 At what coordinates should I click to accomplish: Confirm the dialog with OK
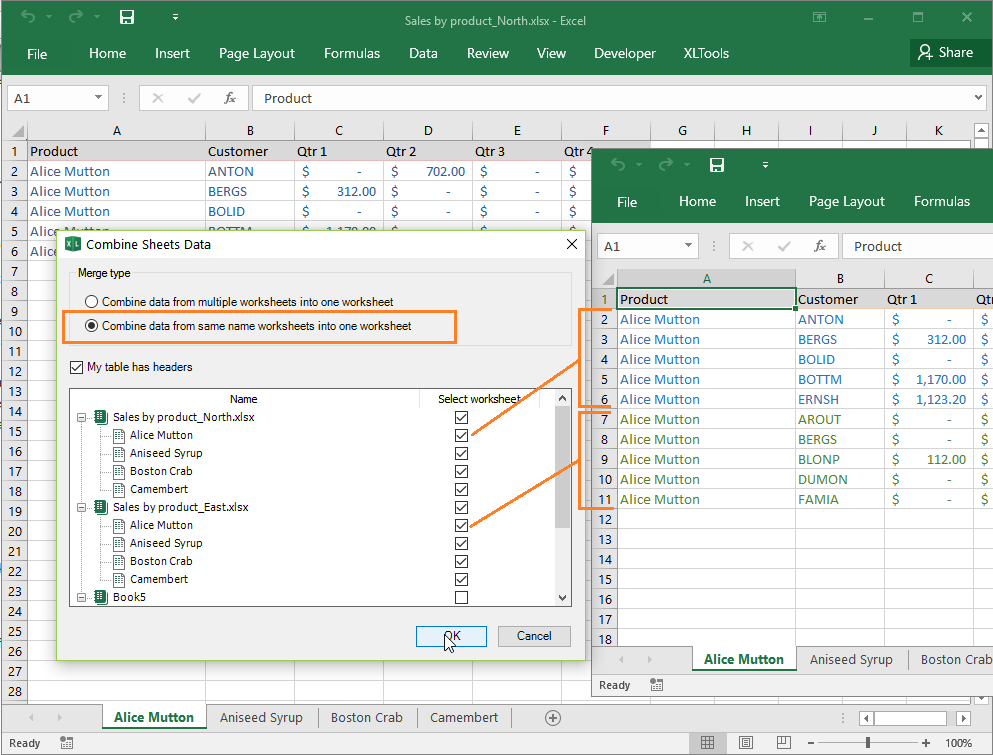pyautogui.click(x=451, y=636)
